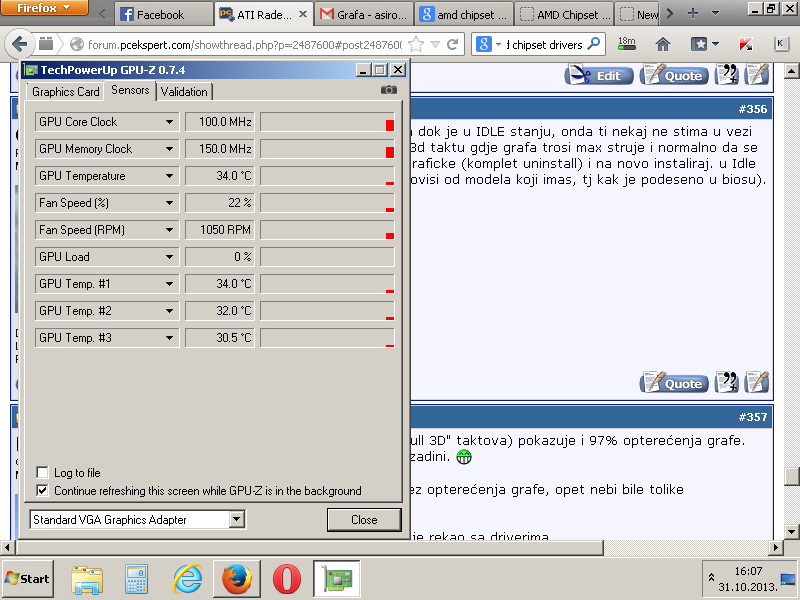Open the Standard VGA Graphics Adapter selector
Image resolution: width=800 pixels, height=600 pixels.
tap(236, 519)
